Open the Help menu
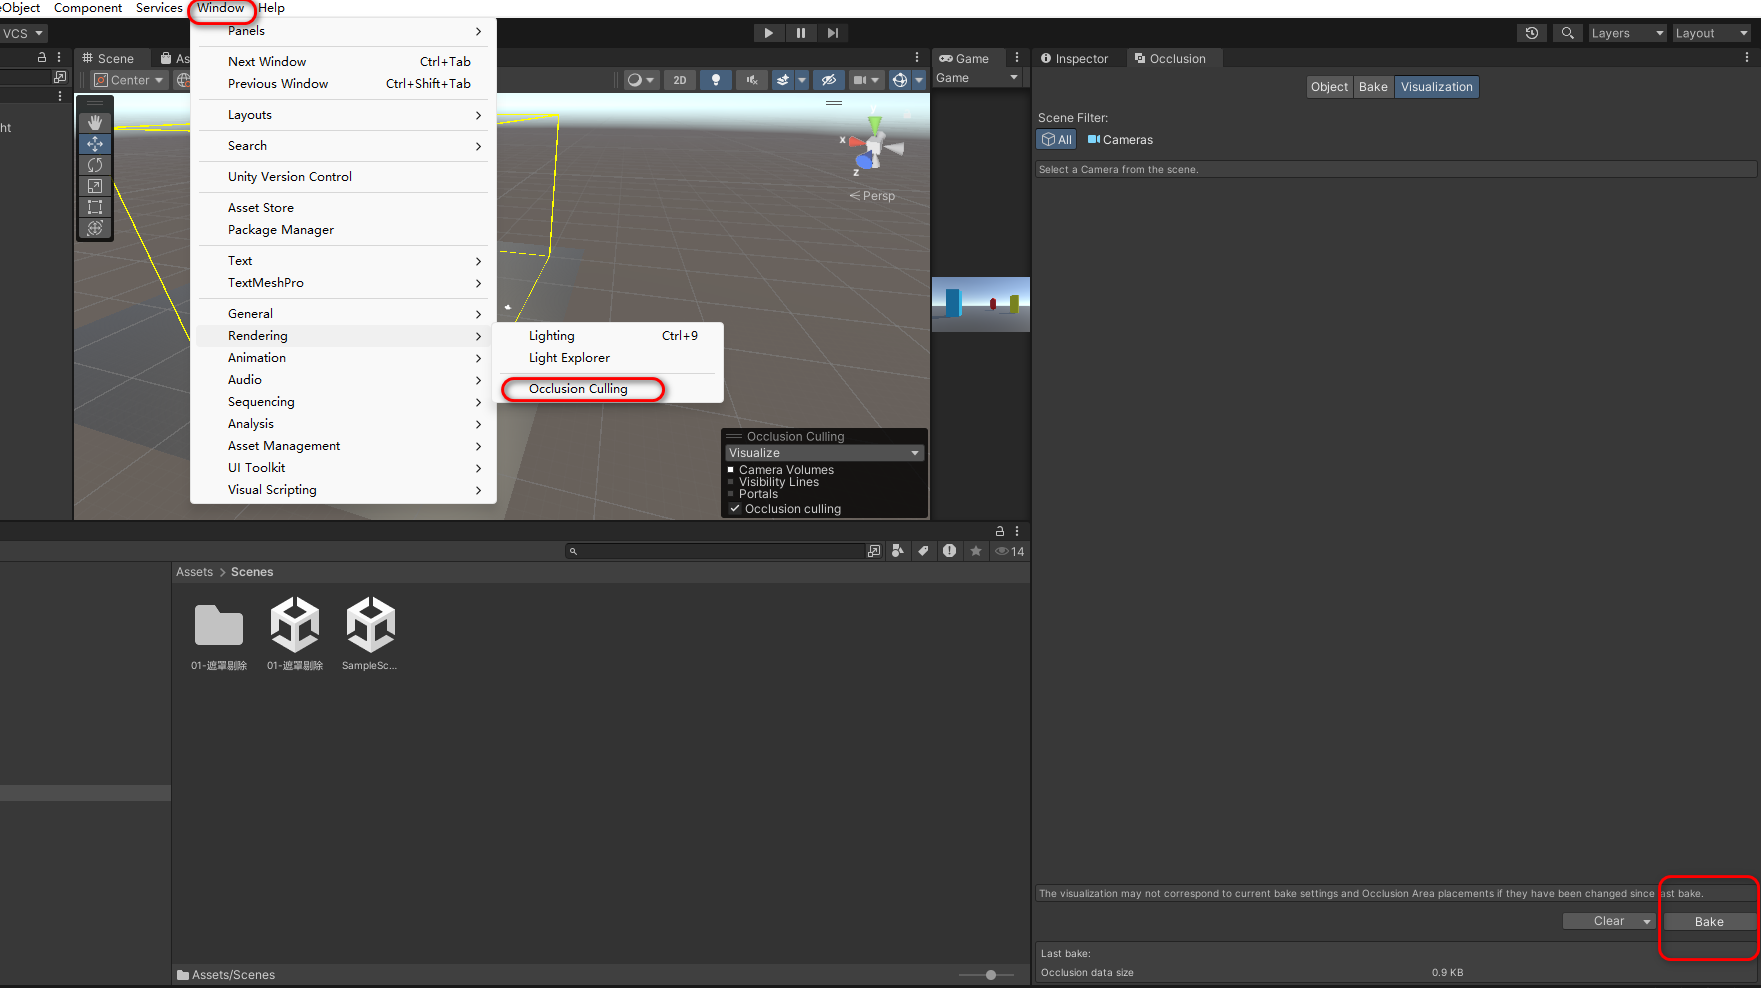The height and width of the screenshot is (988, 1761). point(272,8)
